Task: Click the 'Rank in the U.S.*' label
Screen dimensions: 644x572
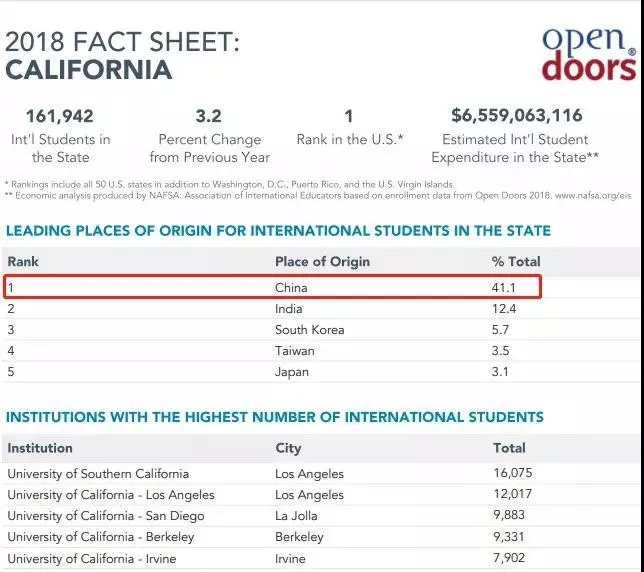Action: [350, 140]
